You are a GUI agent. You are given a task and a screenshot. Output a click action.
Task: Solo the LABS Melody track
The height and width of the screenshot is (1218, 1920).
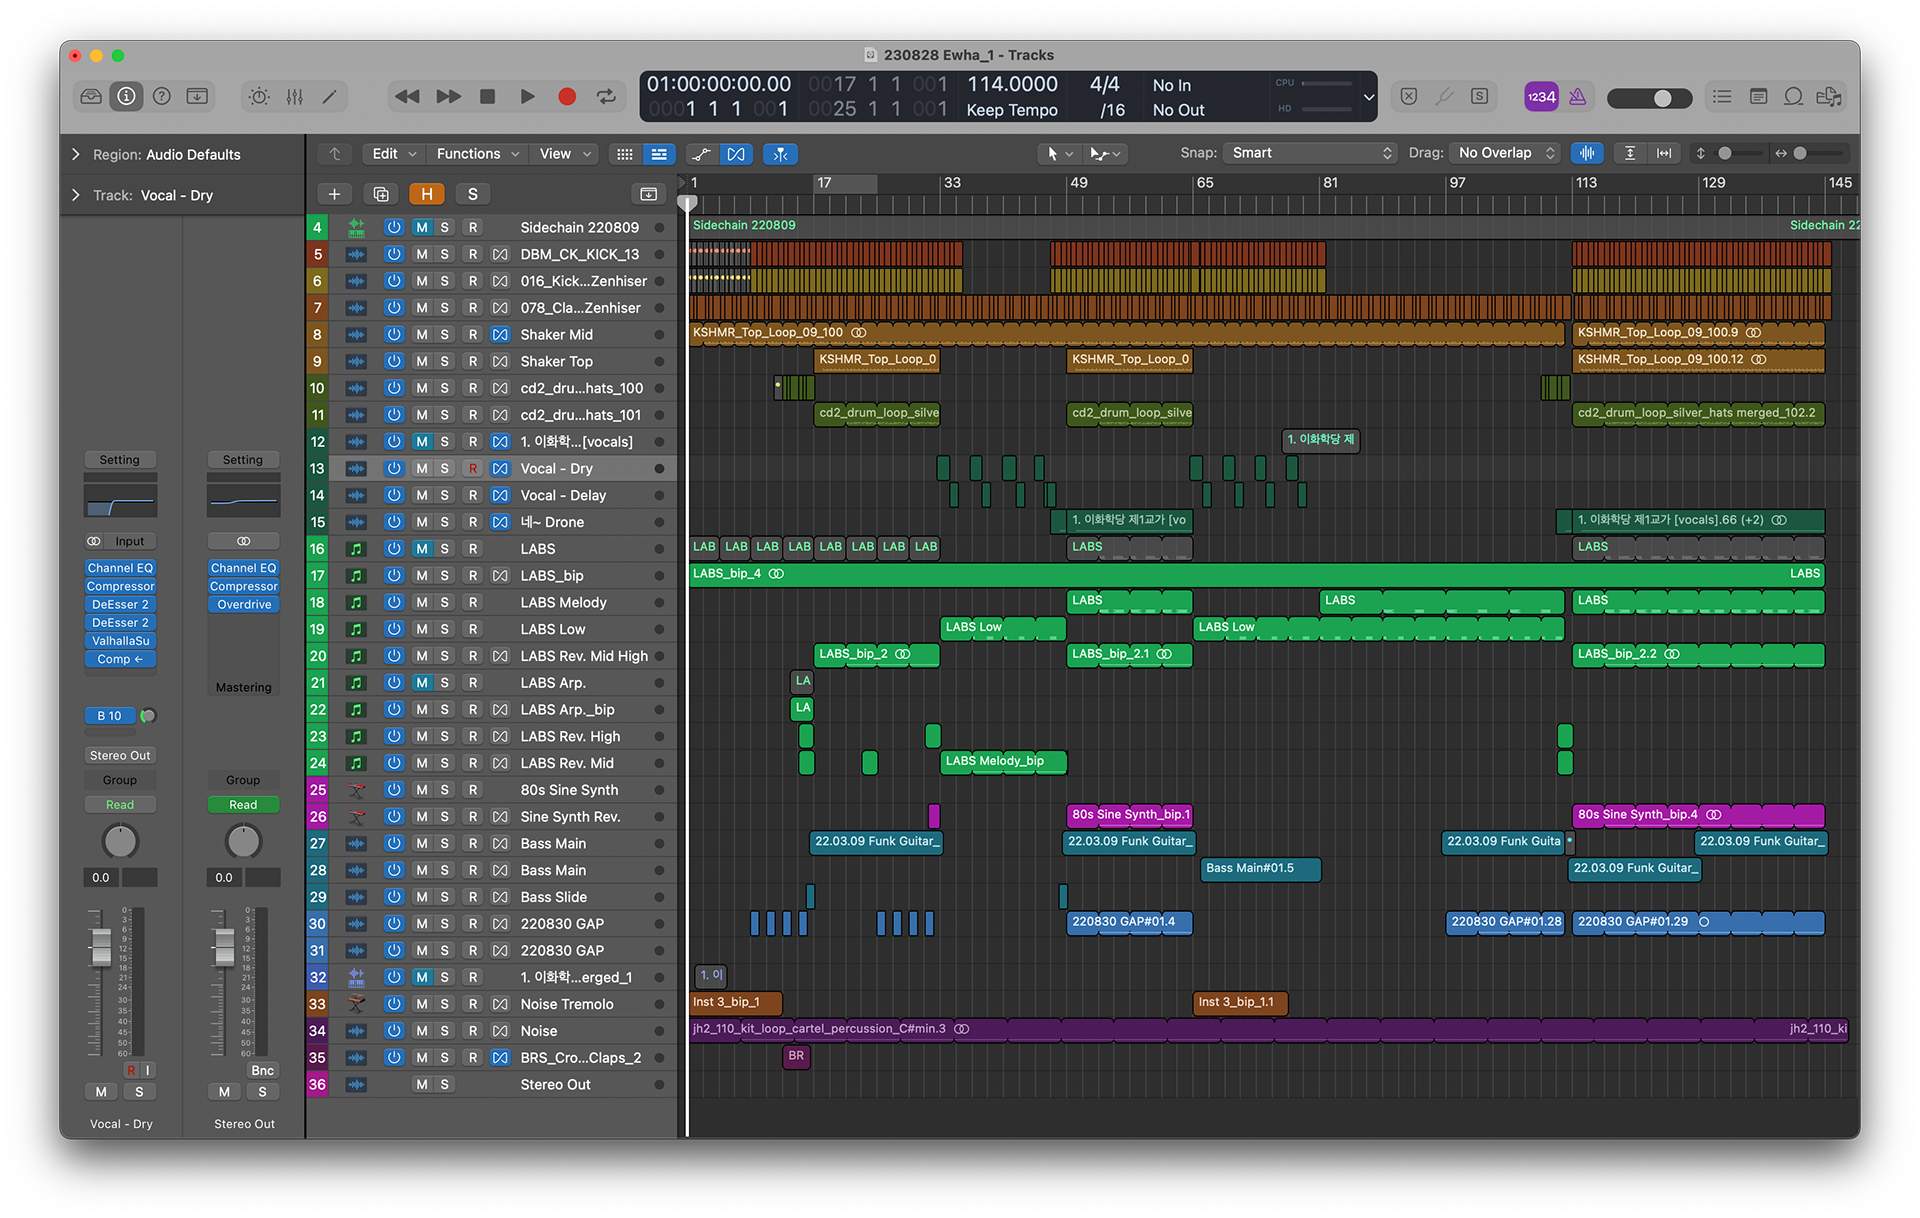(445, 602)
